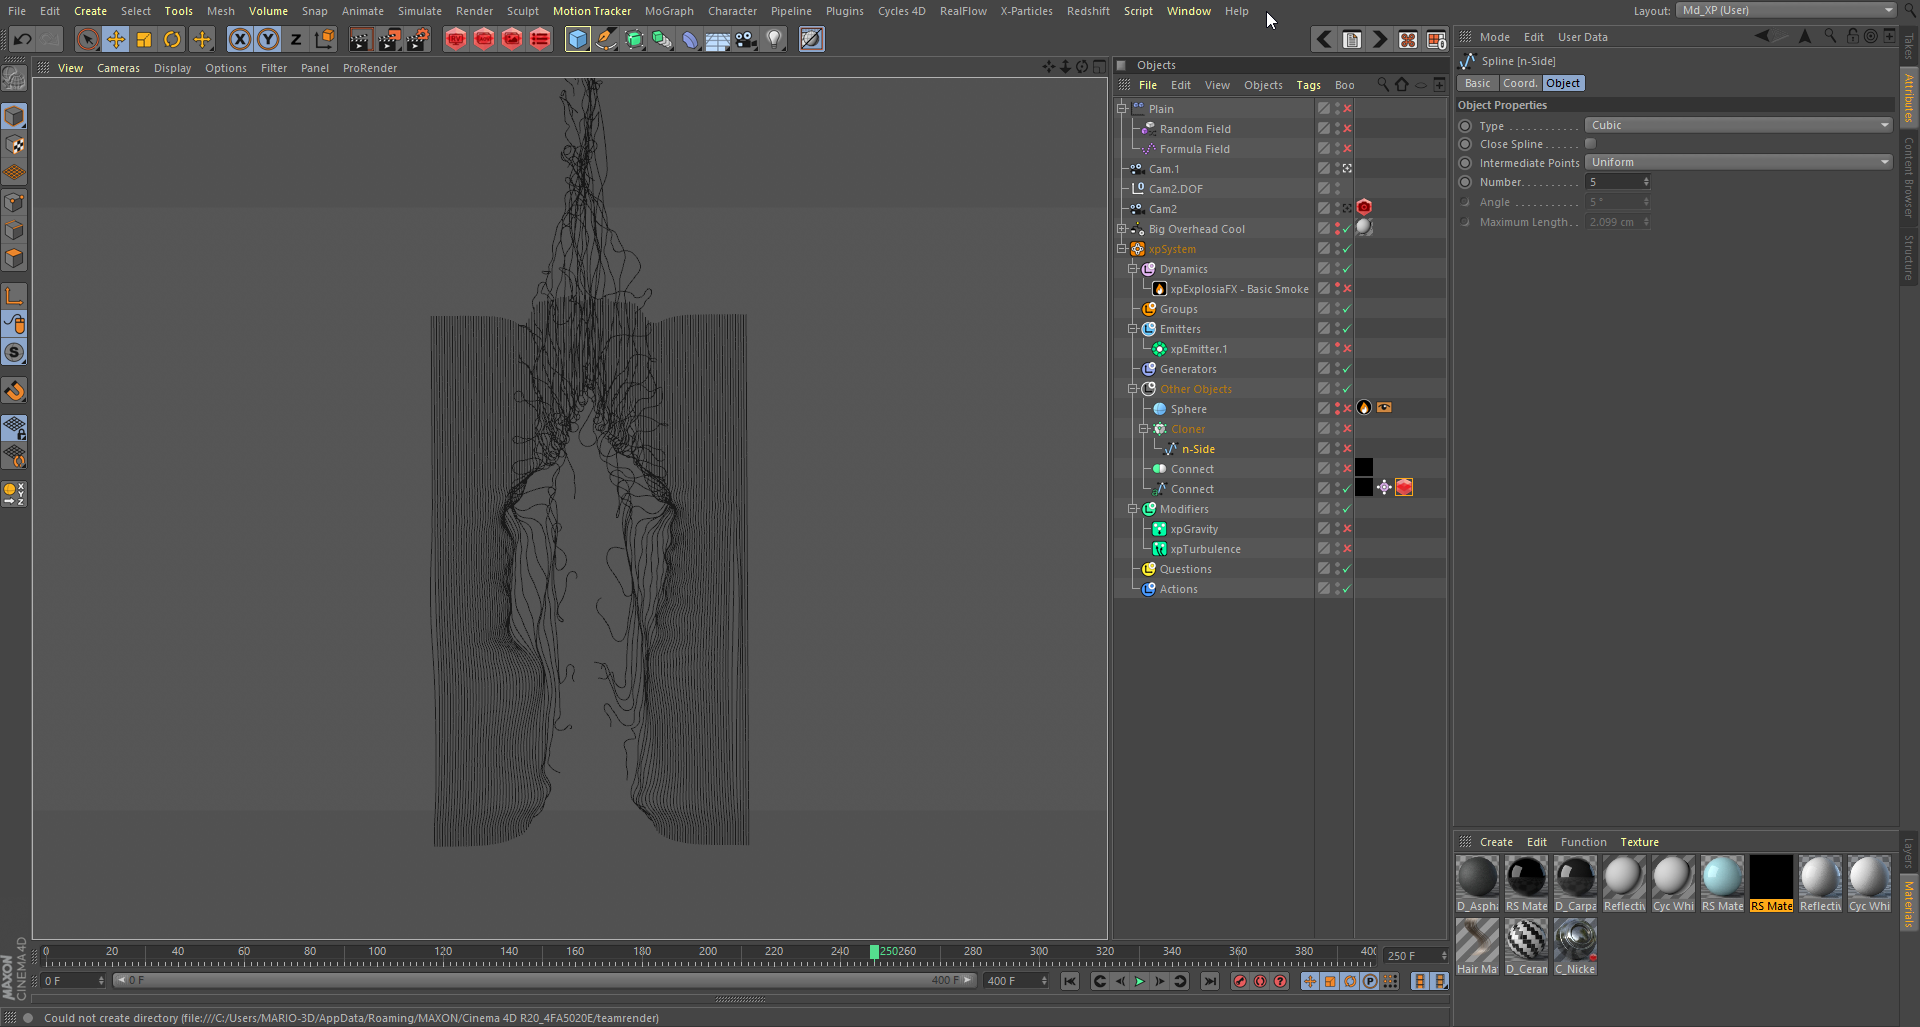Image resolution: width=1920 pixels, height=1027 pixels.
Task: Click the timeline playhead at frame 250
Action: tap(874, 952)
